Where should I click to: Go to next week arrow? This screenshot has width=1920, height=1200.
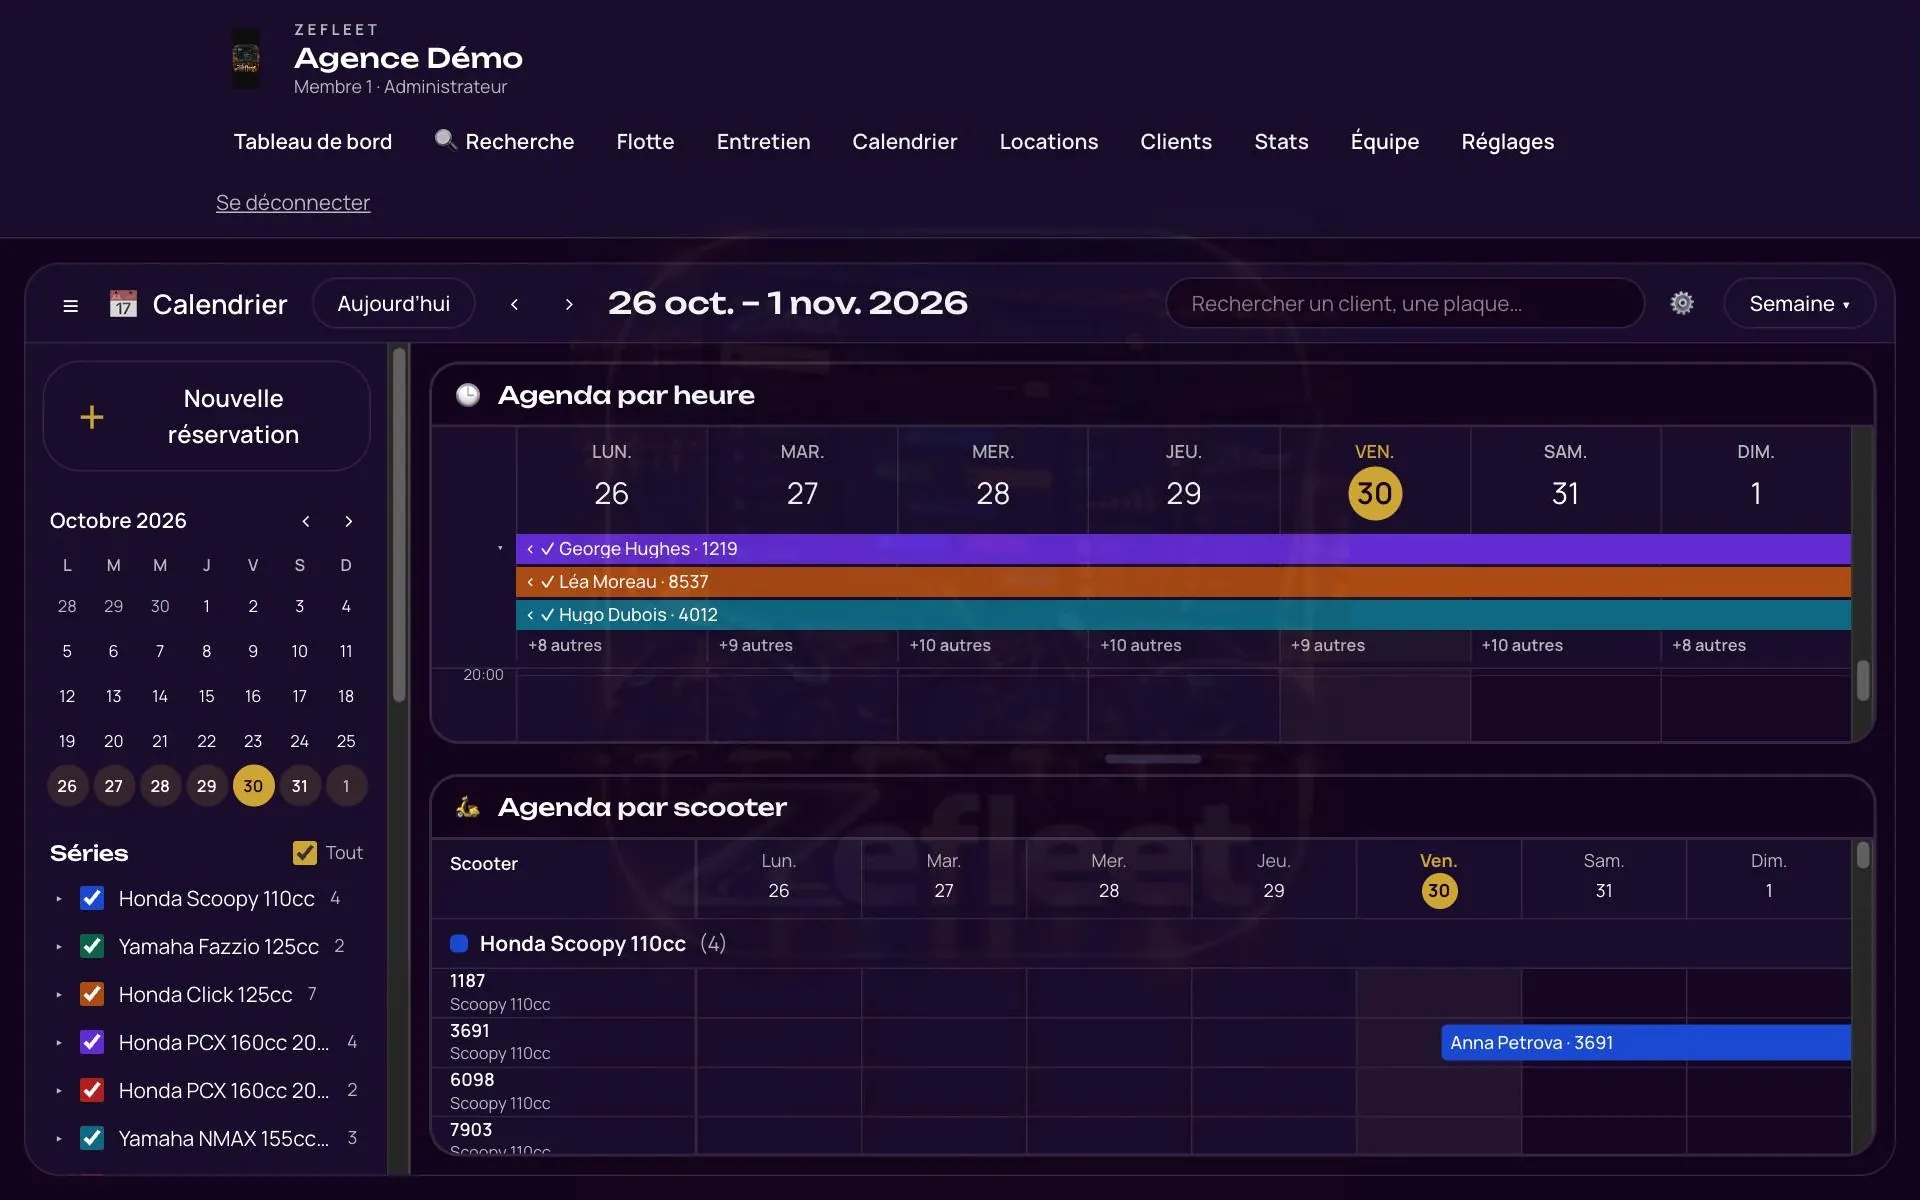569,304
